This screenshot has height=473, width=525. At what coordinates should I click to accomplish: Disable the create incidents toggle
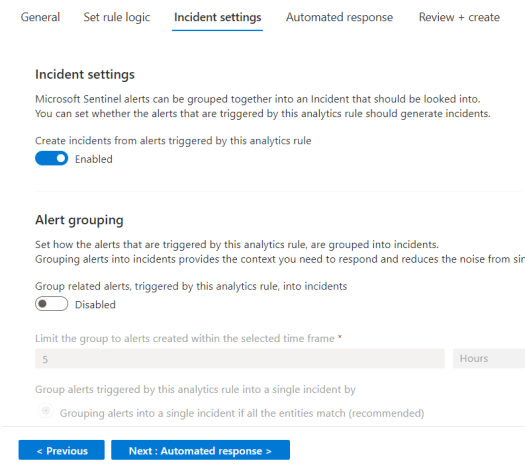click(52, 158)
